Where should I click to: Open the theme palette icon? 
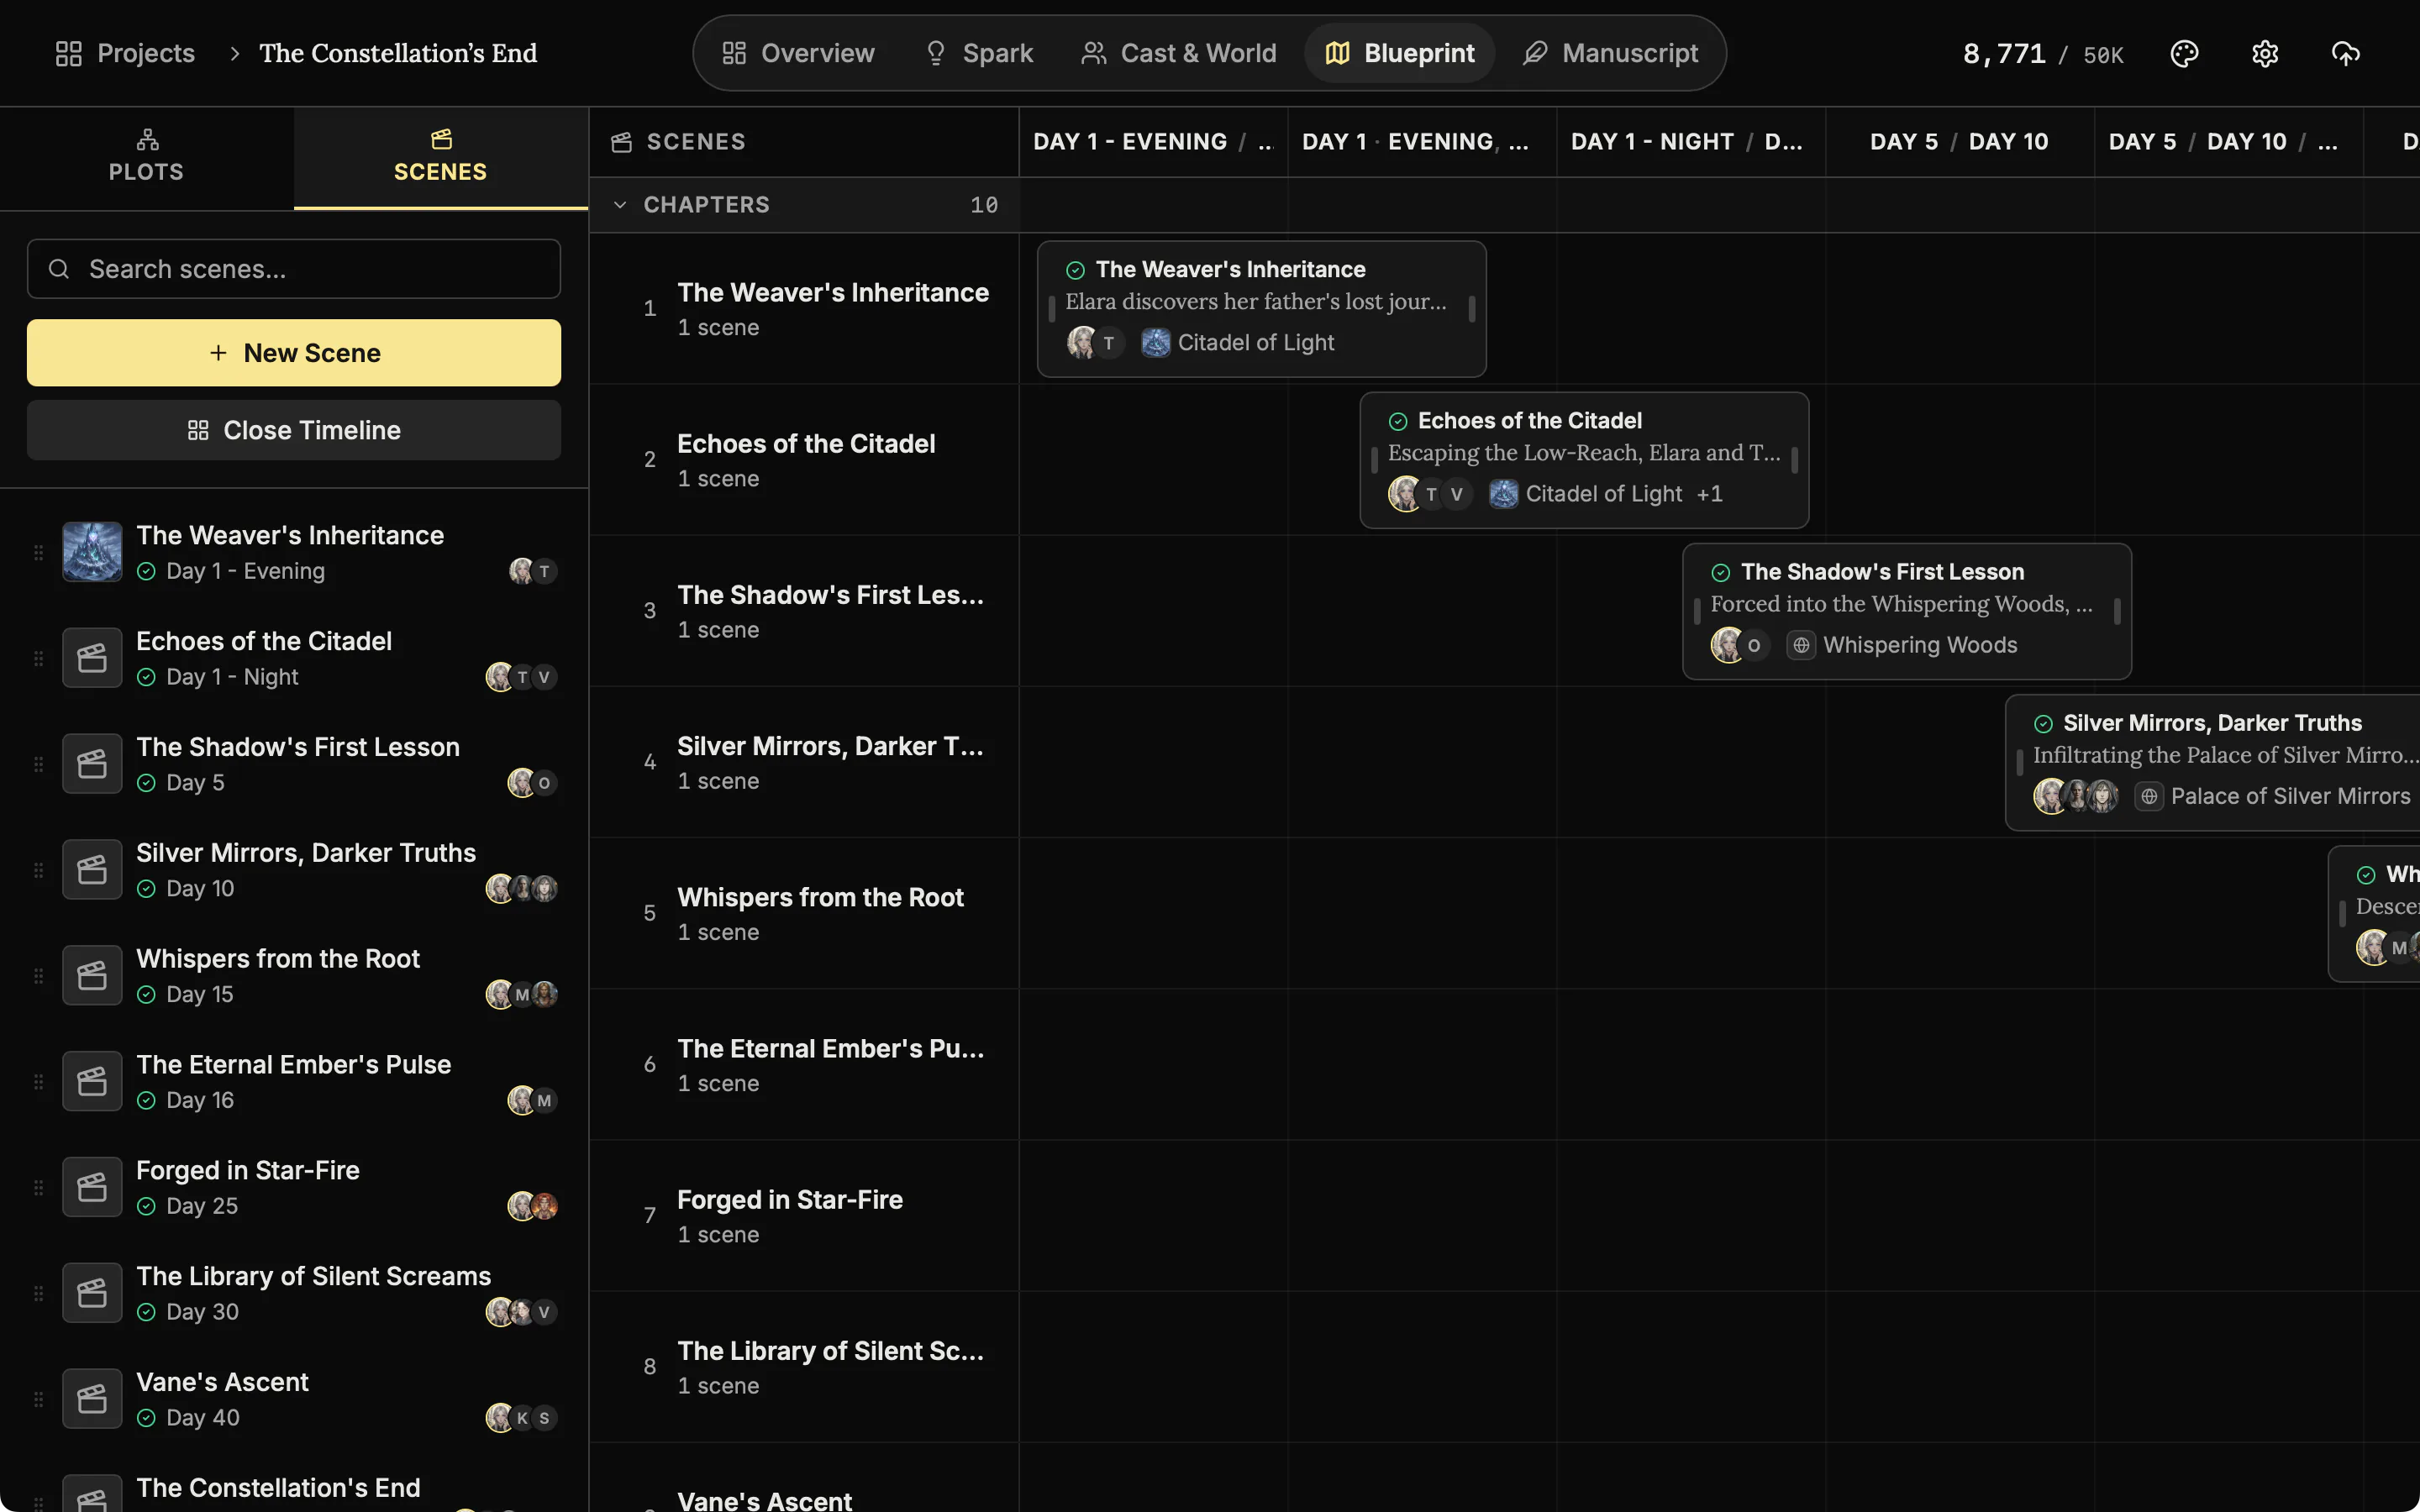2184,53
